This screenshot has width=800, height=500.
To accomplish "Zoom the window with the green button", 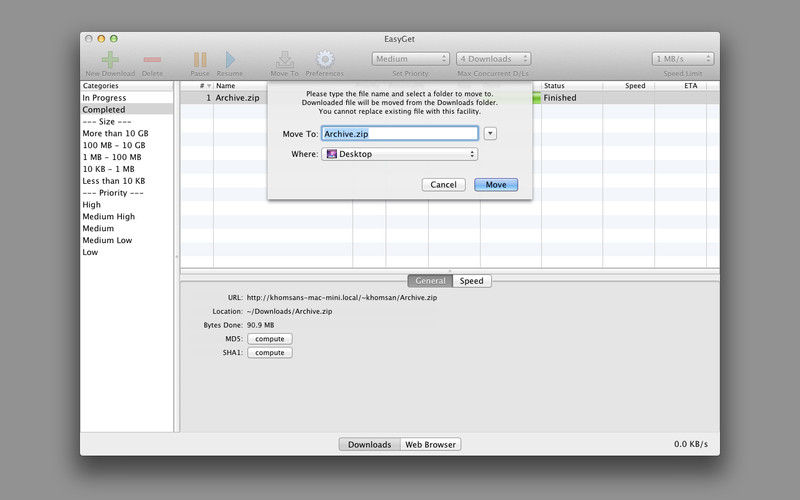I will coord(114,39).
